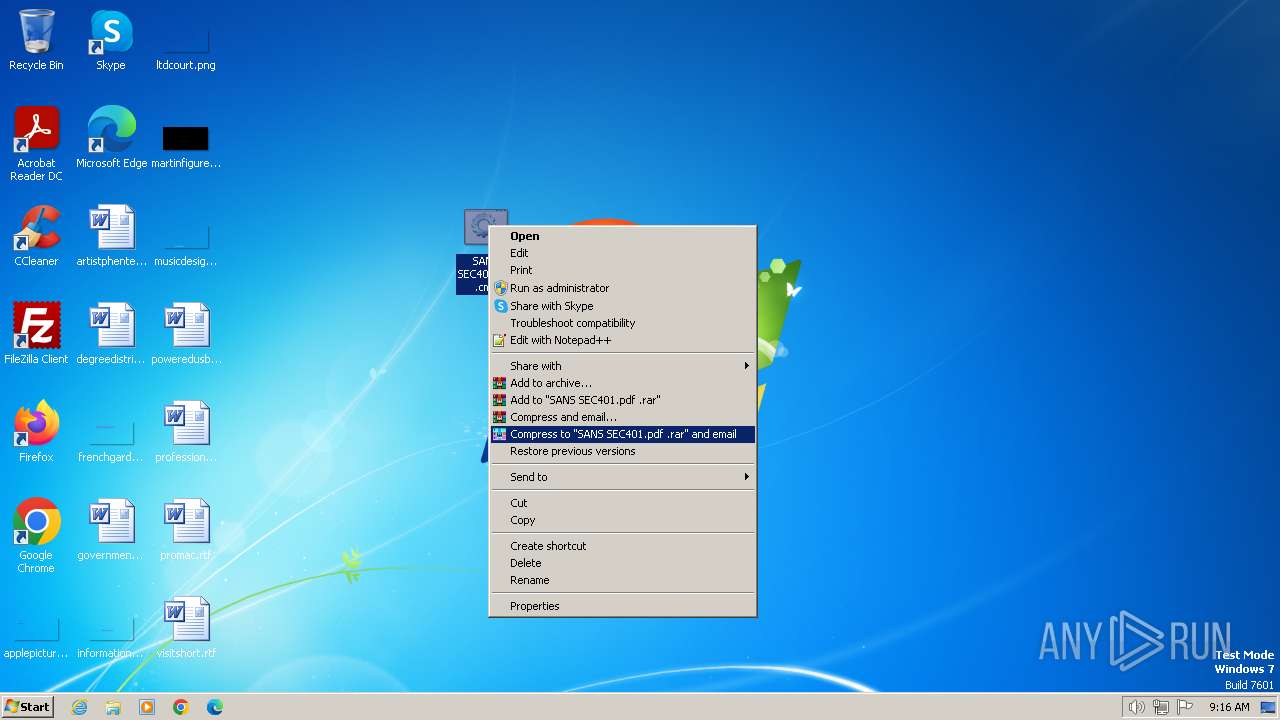Click the network tray icon

click(x=1161, y=707)
